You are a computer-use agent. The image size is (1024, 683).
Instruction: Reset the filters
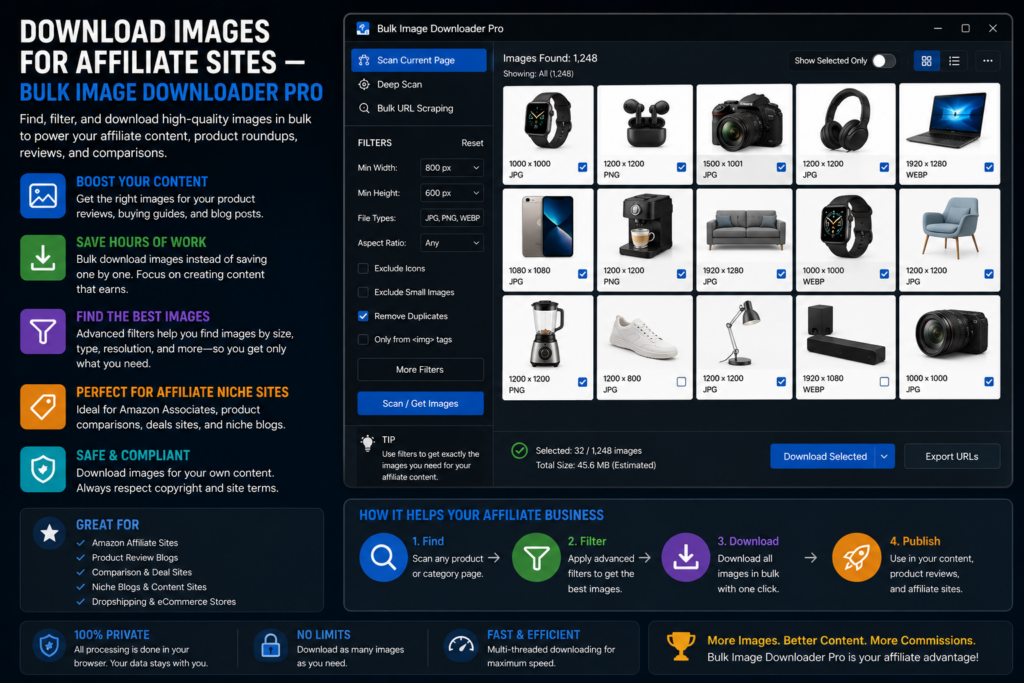(x=472, y=143)
